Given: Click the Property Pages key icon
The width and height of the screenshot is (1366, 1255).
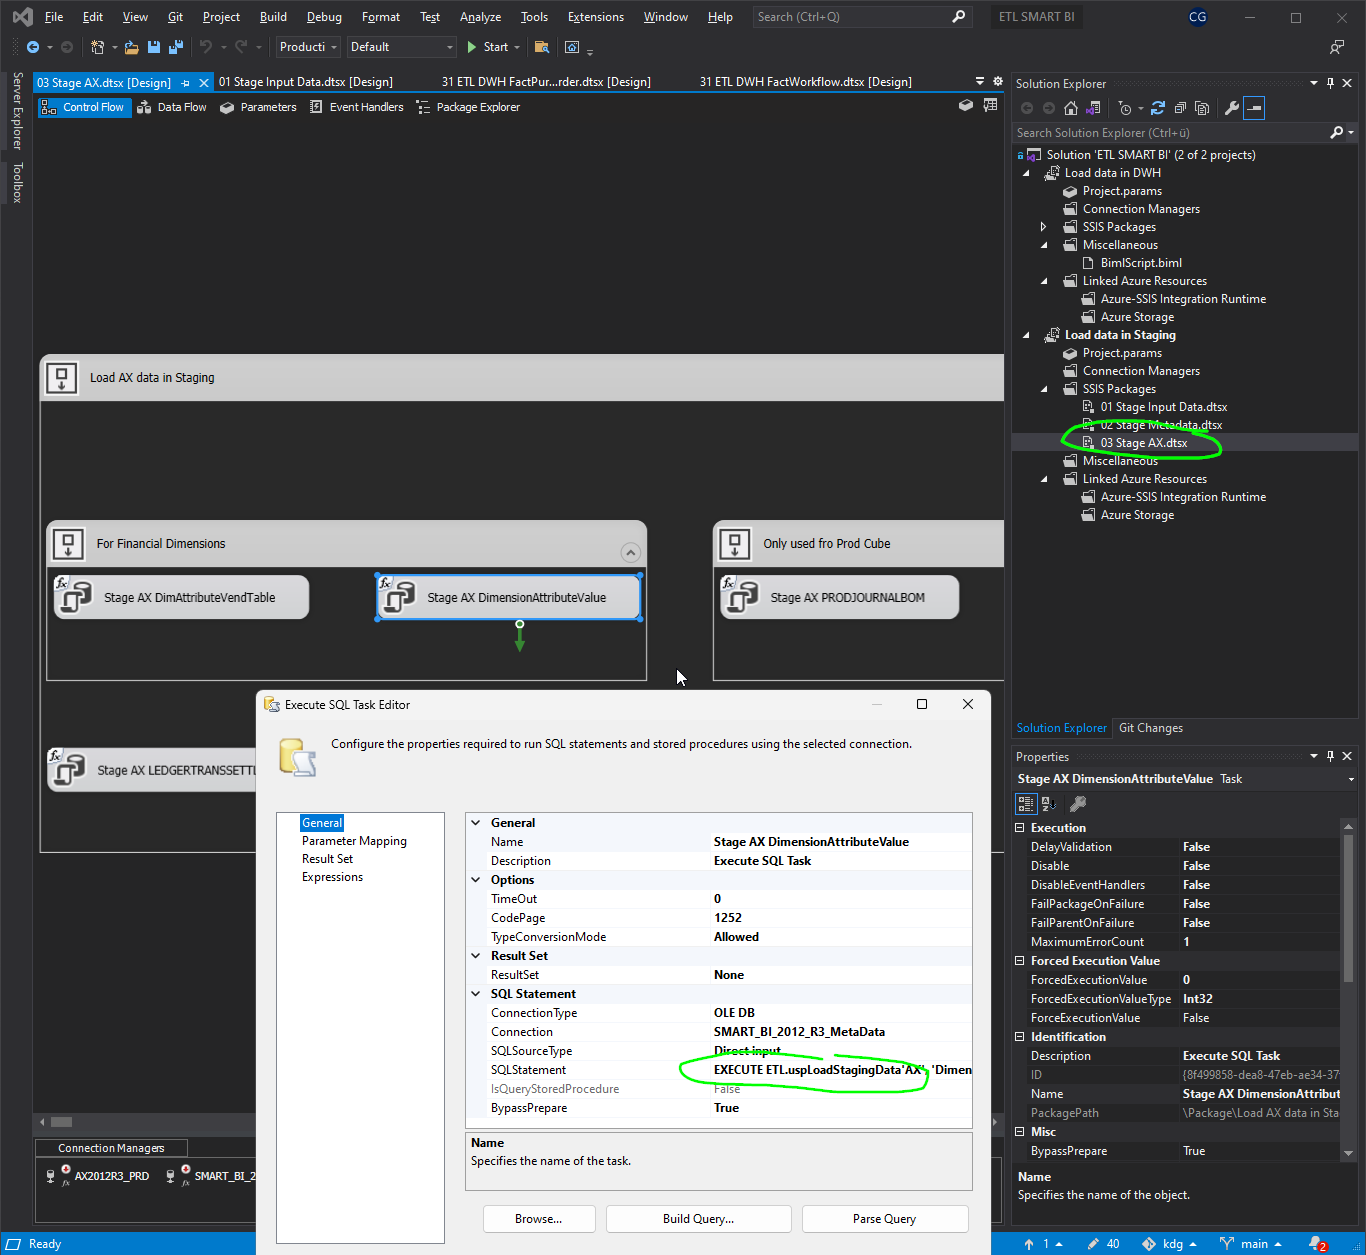Looking at the screenshot, I should (x=1078, y=803).
